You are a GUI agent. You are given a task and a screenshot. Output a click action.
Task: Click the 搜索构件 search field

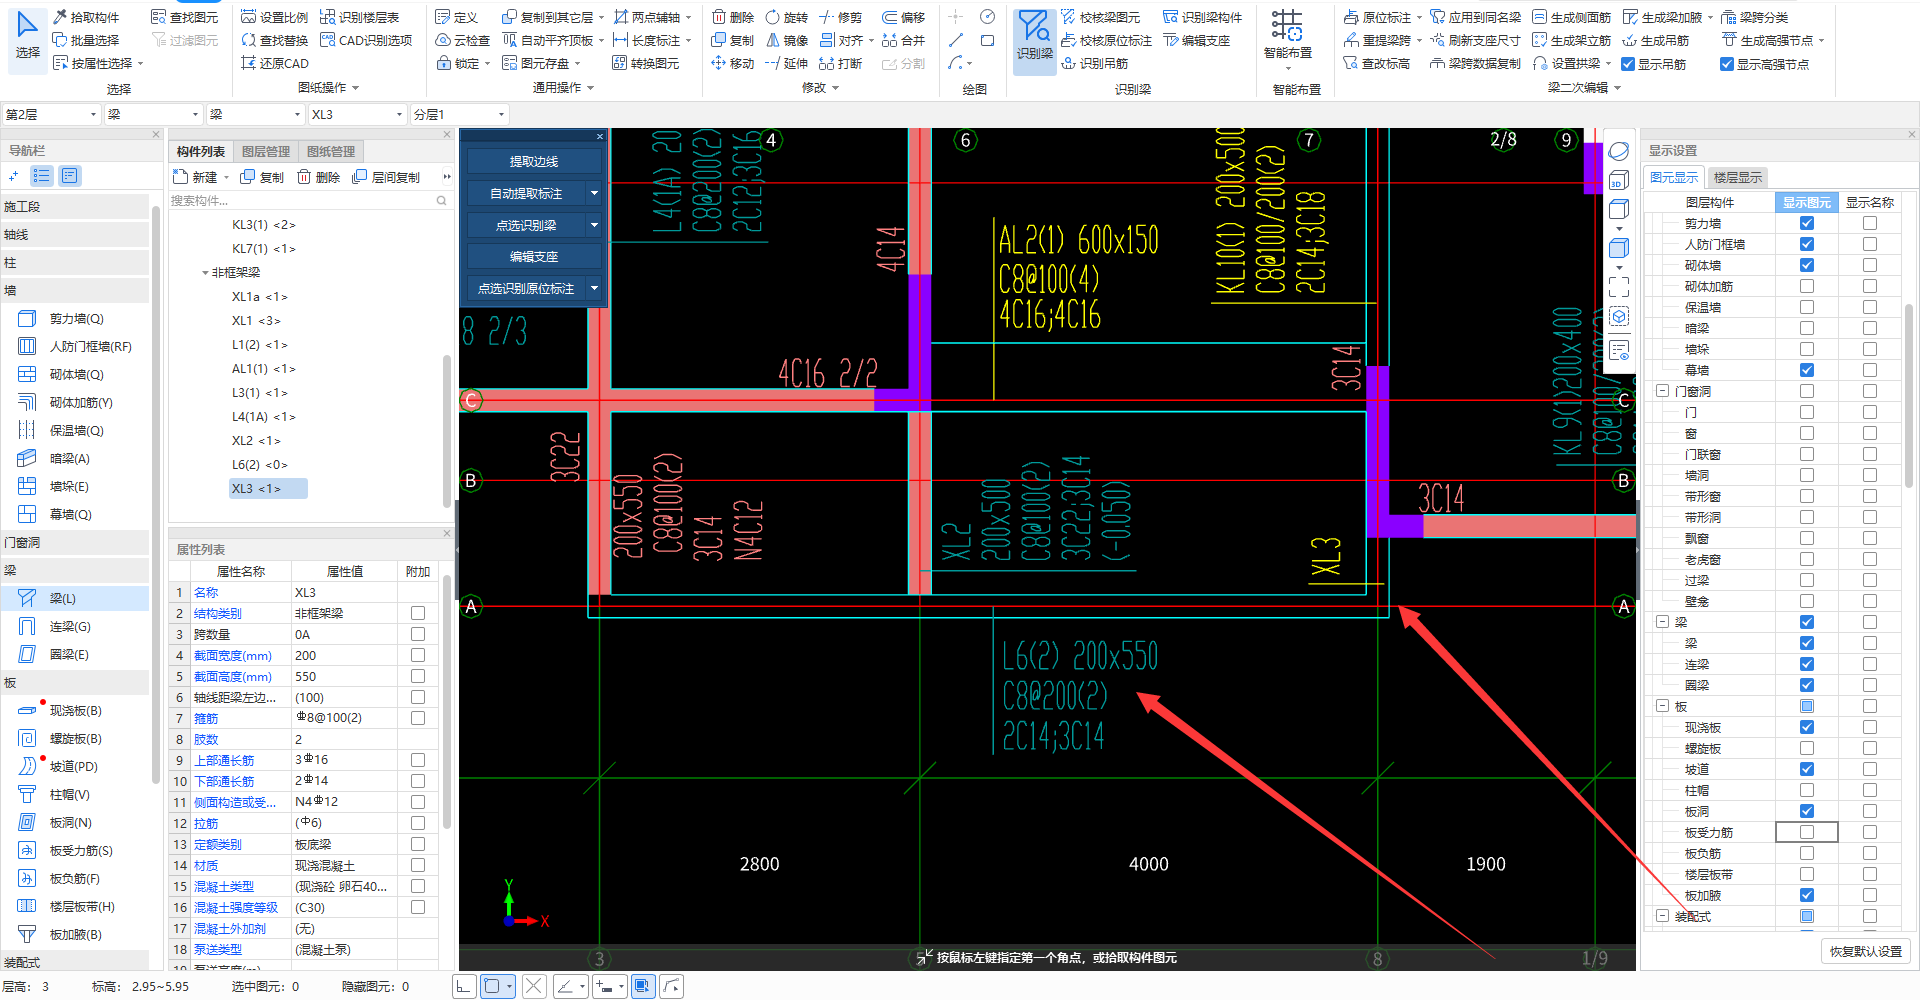tap(308, 201)
